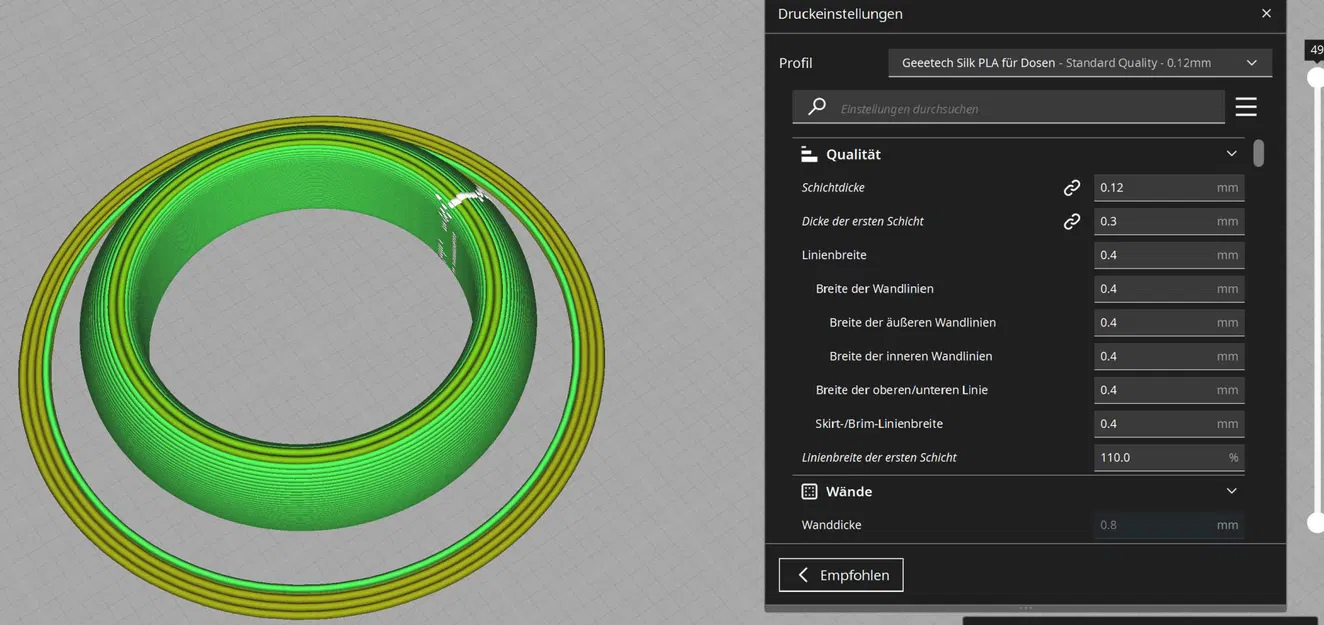1324x625 pixels.
Task: Collapse the Qualität section
Action: tap(1231, 154)
